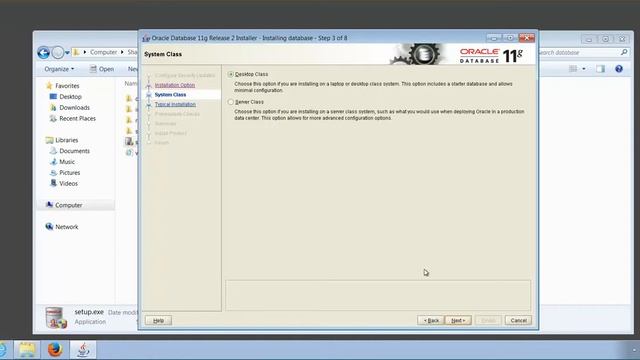Toggle the preview pane icon in Explorer

pyautogui.click(x=600, y=69)
